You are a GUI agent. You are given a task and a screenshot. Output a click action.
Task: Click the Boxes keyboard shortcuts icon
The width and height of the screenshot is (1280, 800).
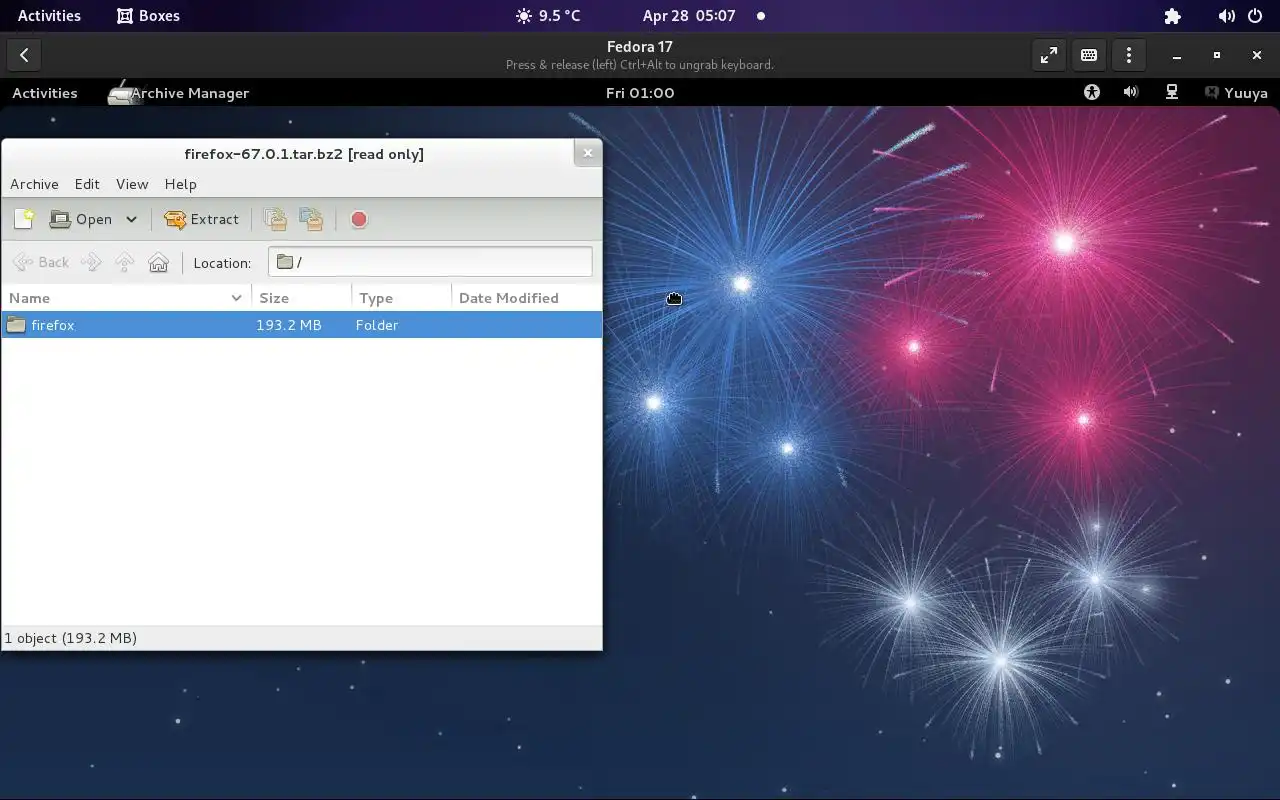click(x=1089, y=56)
